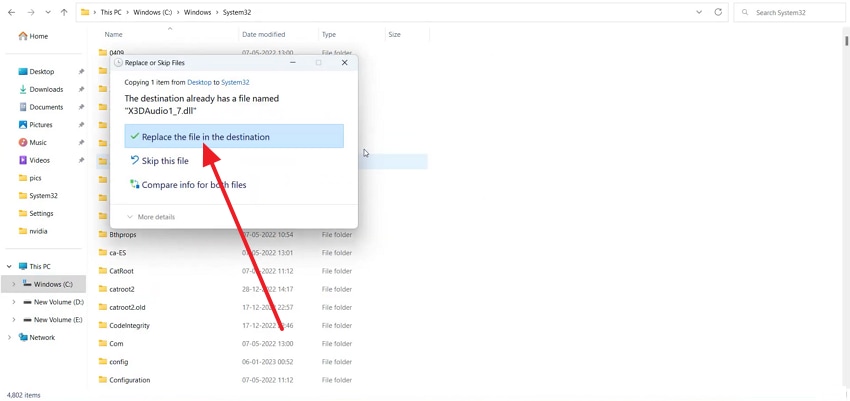Open Pictures in the sidebar
Viewport: 850px width, 401px height.
pos(41,125)
